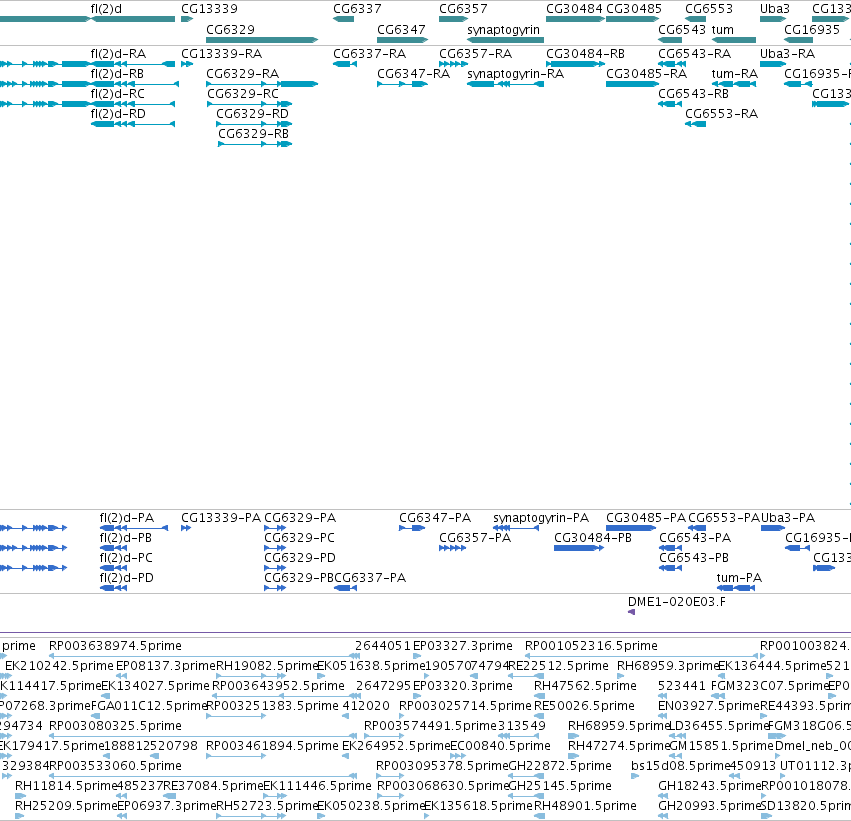Click the tum gene label
This screenshot has height=821, width=851.
click(x=722, y=30)
